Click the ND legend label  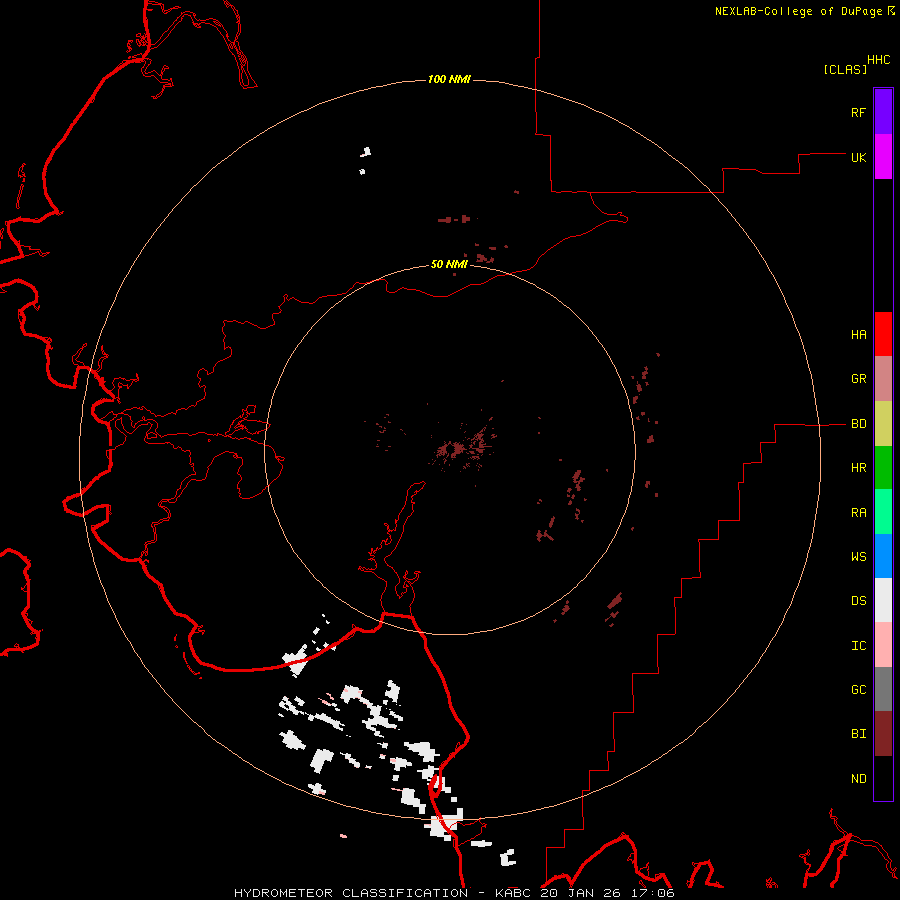point(858,779)
